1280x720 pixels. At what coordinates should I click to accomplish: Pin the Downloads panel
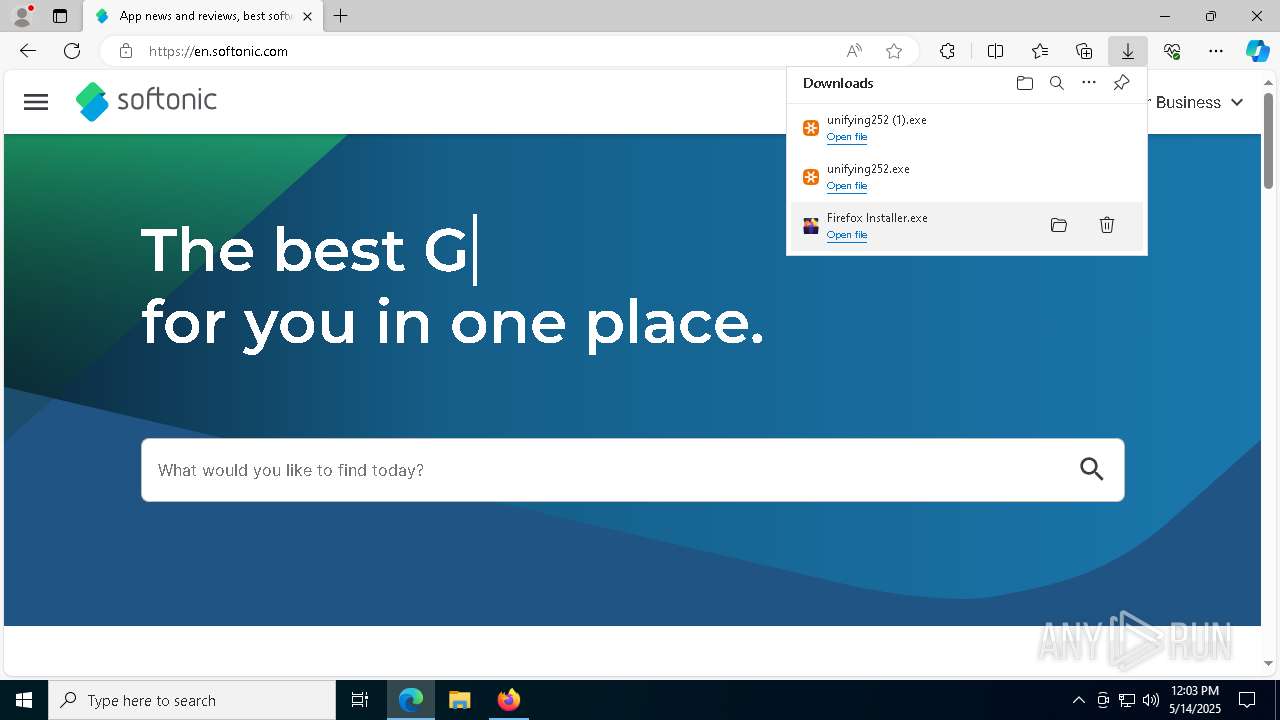[x=1122, y=83]
